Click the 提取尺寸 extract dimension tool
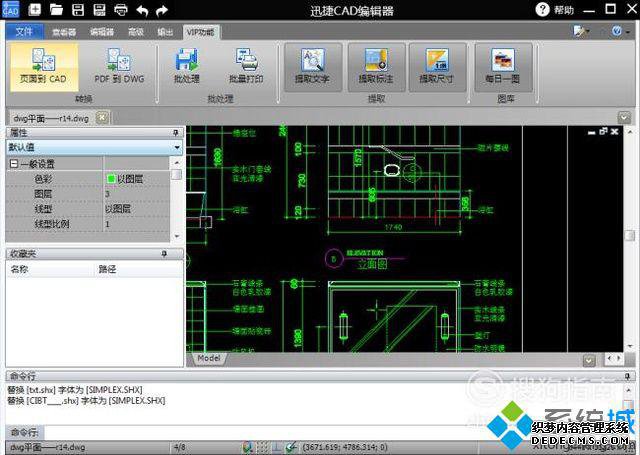Screen dimensions: 640x455 coord(437,67)
